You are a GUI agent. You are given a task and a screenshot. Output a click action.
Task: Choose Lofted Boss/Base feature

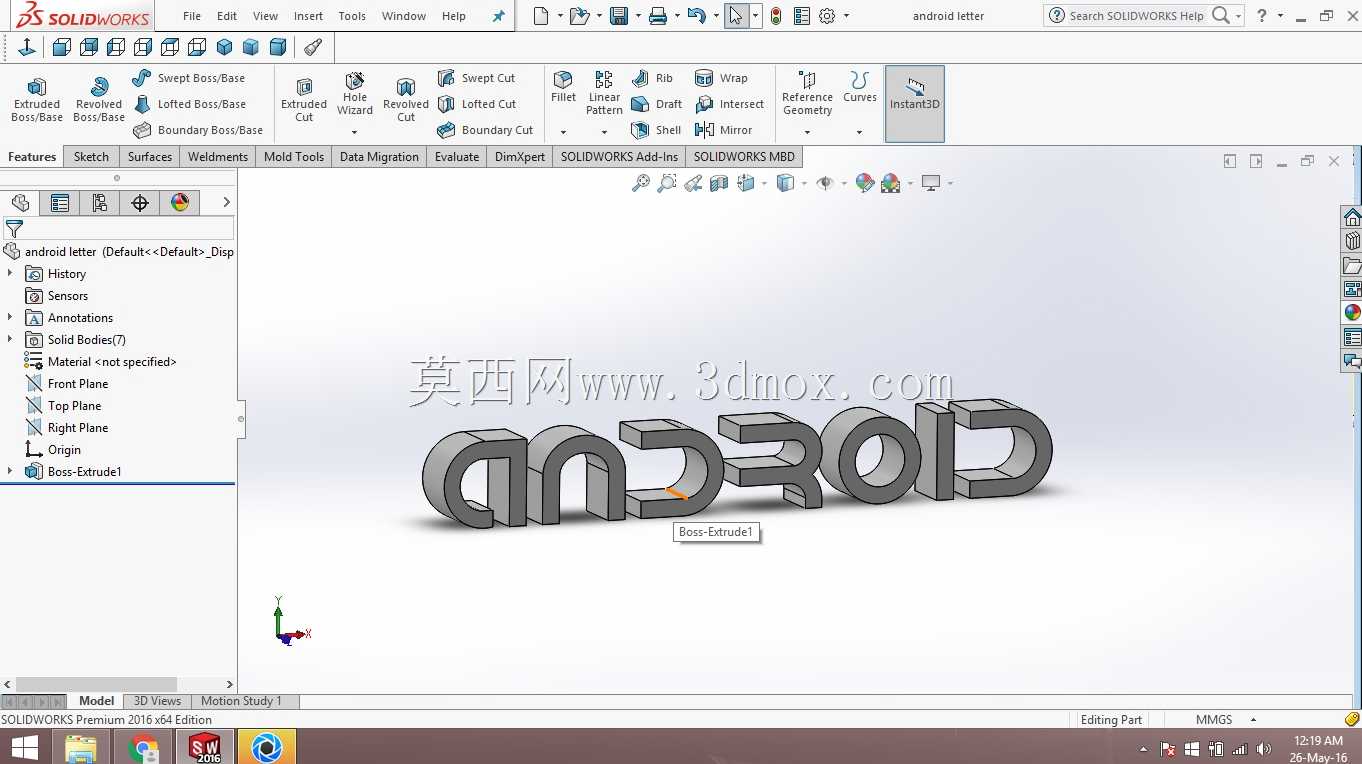[189, 104]
